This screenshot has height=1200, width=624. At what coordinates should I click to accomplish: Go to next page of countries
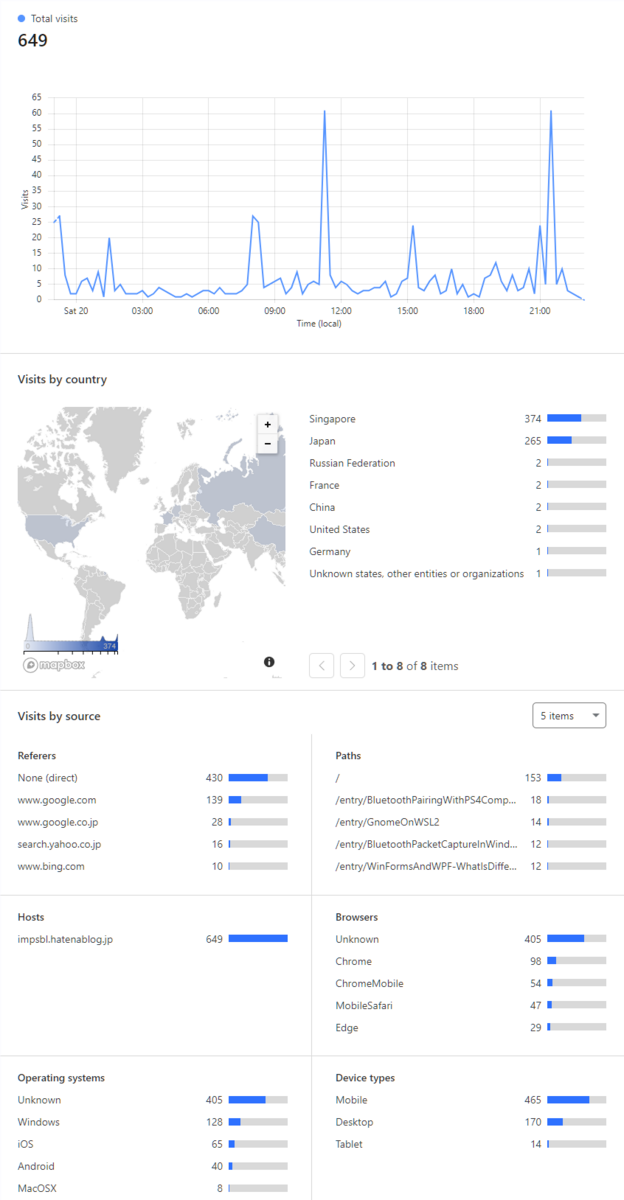pos(352,665)
